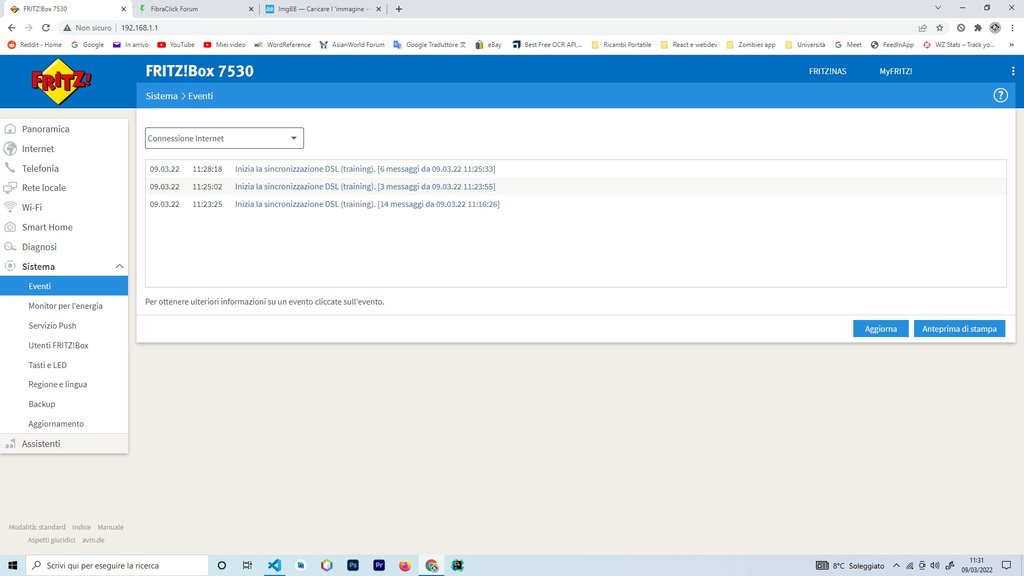The height and width of the screenshot is (576, 1024).
Task: Click the FRITZ! logo
Action: pyautogui.click(x=62, y=82)
